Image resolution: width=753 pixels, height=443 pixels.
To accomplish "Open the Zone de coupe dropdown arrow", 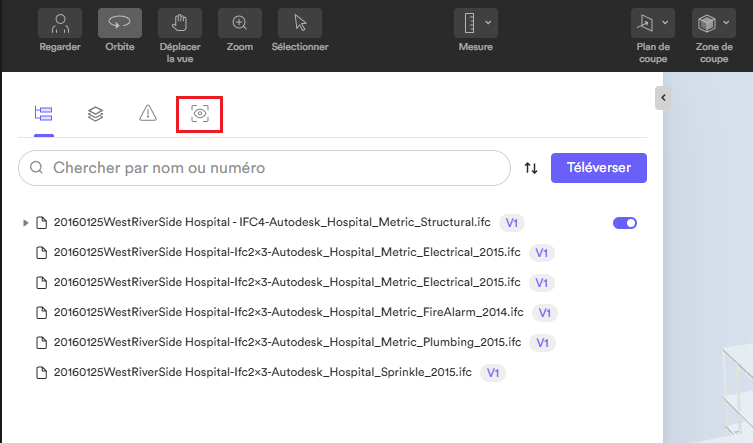I will 726,23.
